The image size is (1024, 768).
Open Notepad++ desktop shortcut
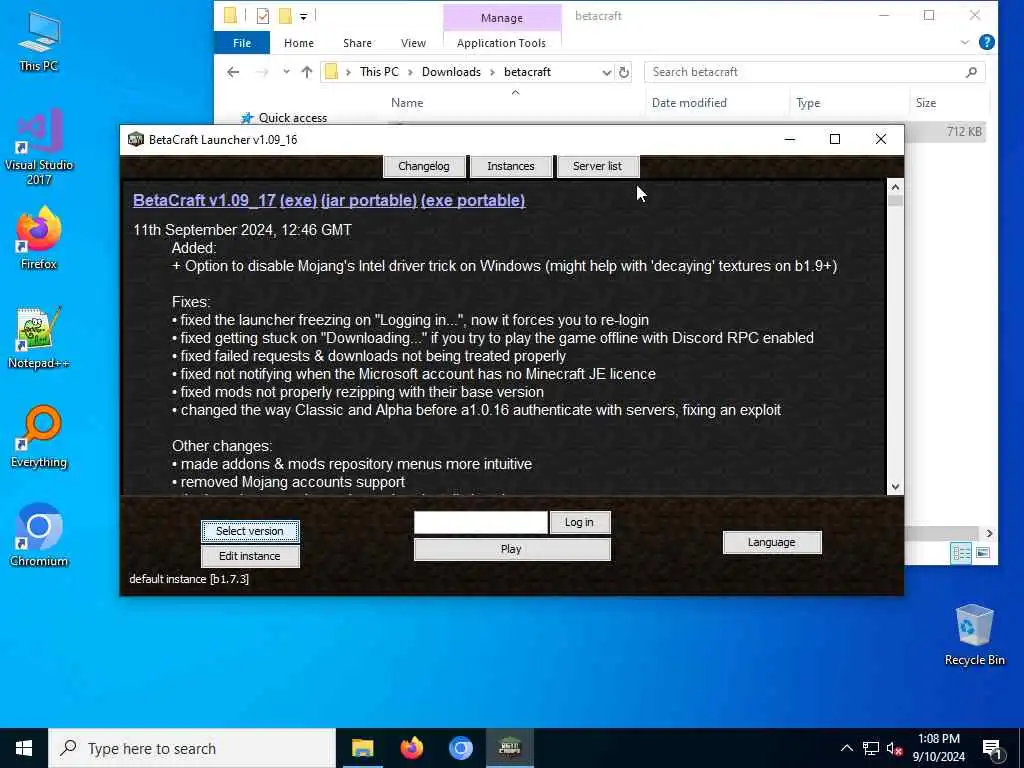(x=39, y=338)
